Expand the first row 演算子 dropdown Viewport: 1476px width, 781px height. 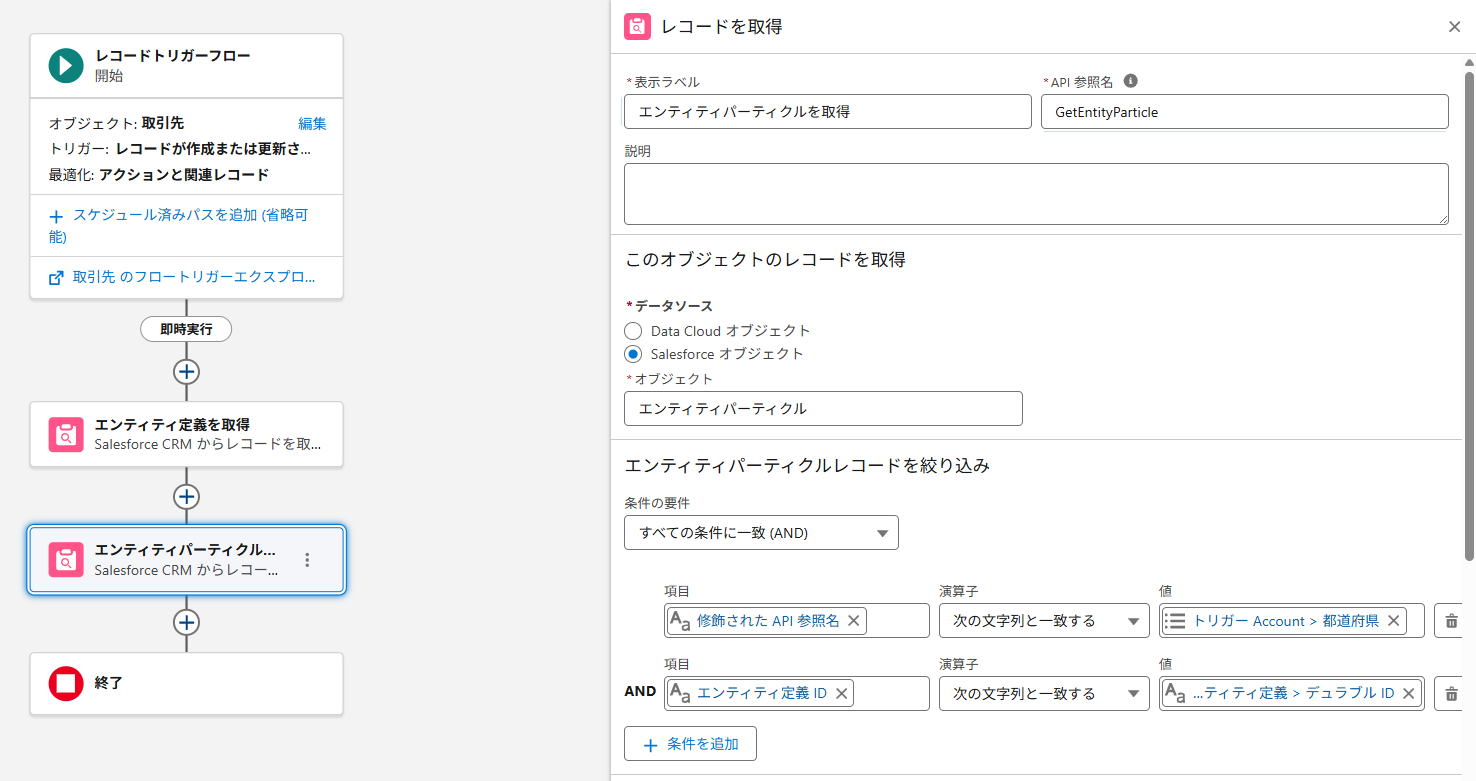pyautogui.click(x=1044, y=621)
